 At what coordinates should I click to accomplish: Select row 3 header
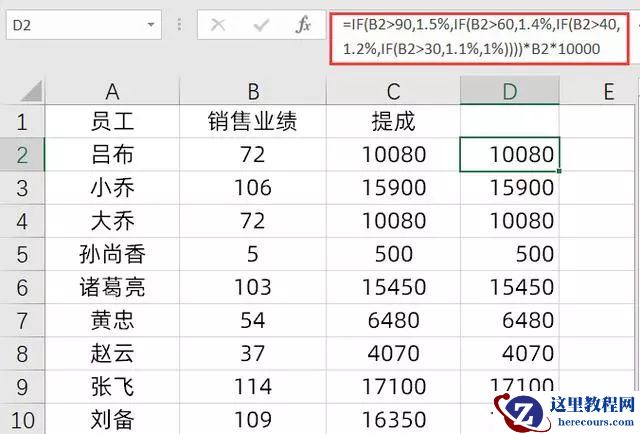(22, 188)
